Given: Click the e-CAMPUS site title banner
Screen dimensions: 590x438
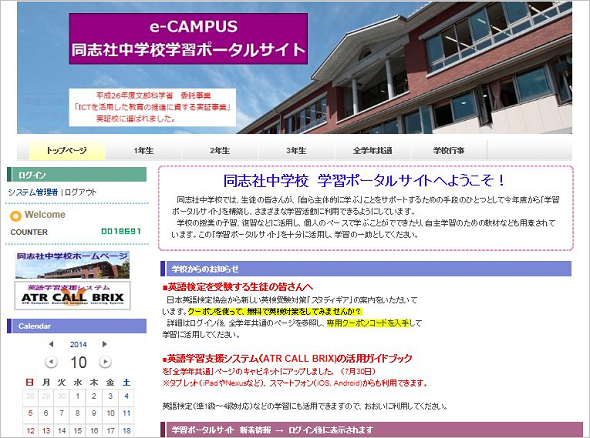Looking at the screenshot, I should tap(189, 39).
